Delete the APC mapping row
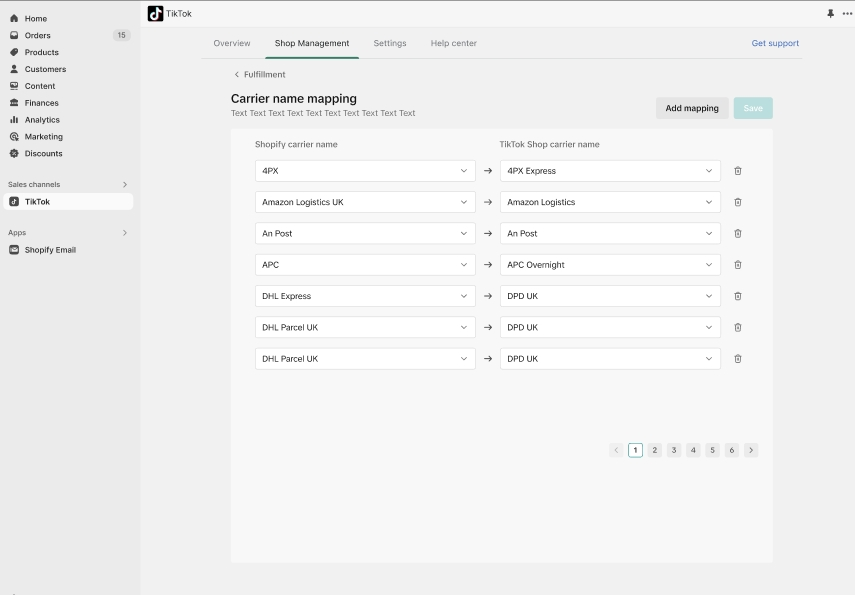This screenshot has height=595, width=855. point(738,265)
